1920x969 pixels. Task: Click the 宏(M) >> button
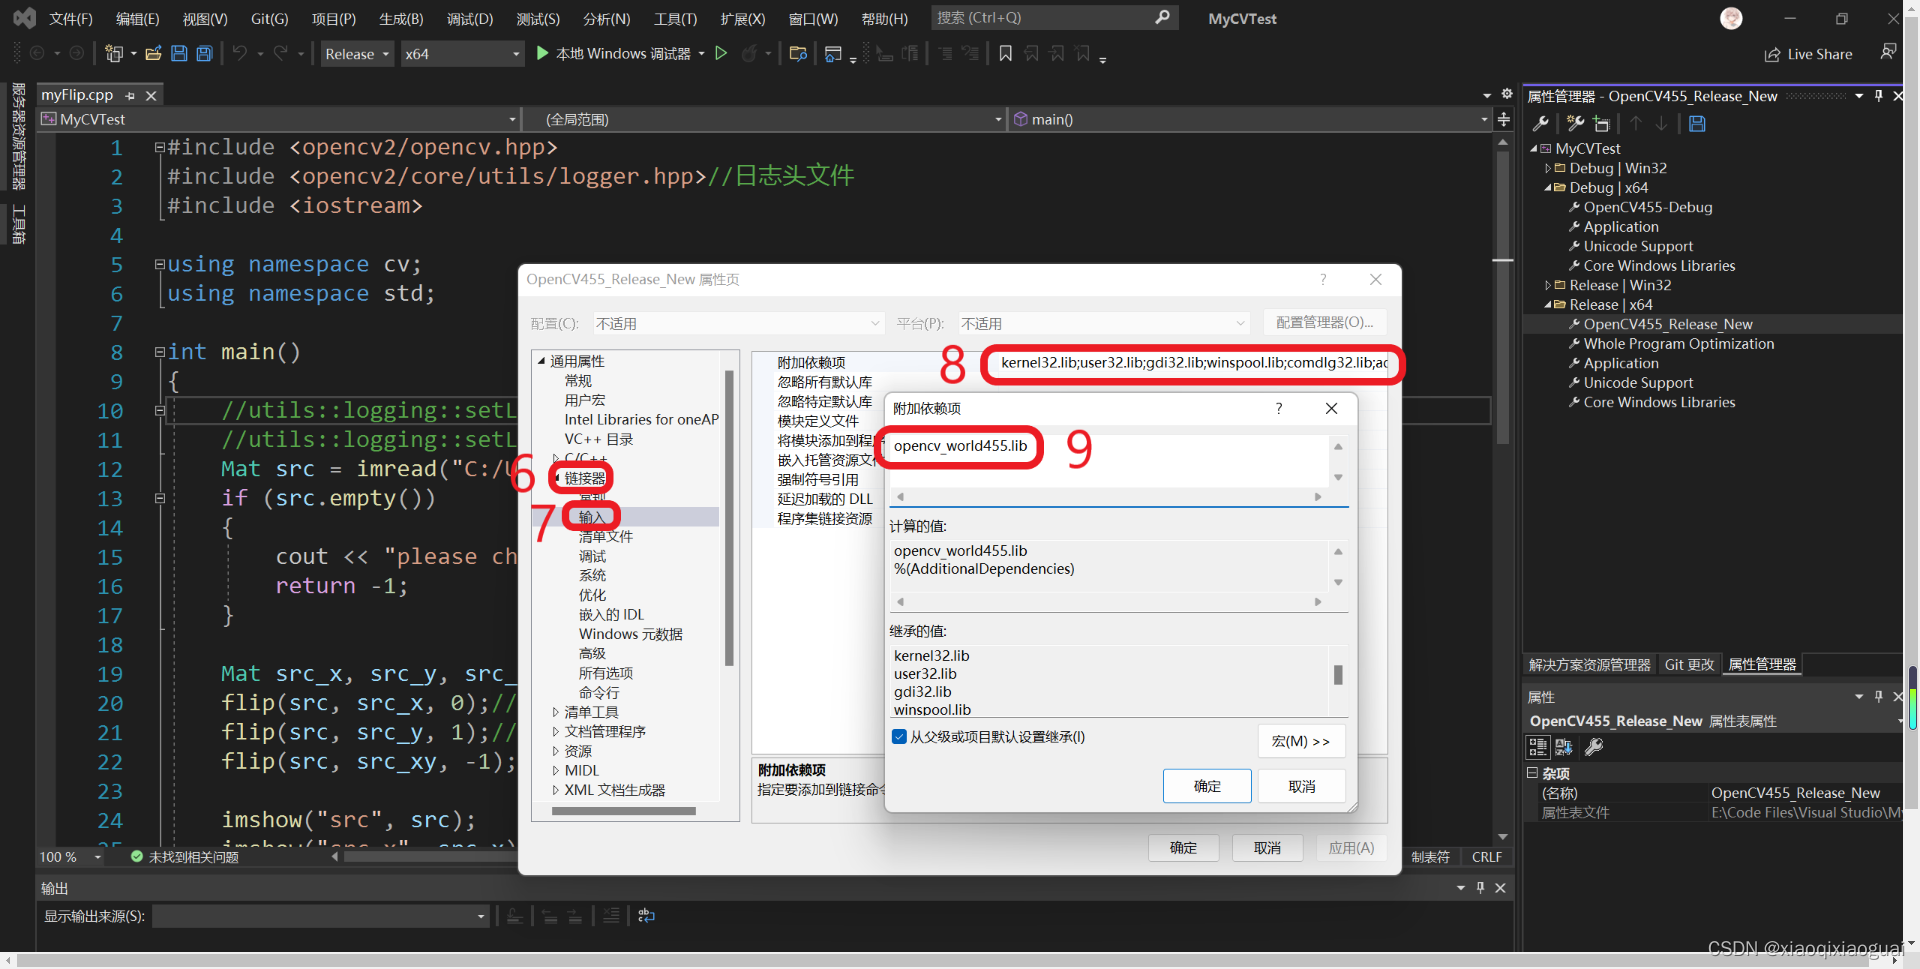(1300, 741)
